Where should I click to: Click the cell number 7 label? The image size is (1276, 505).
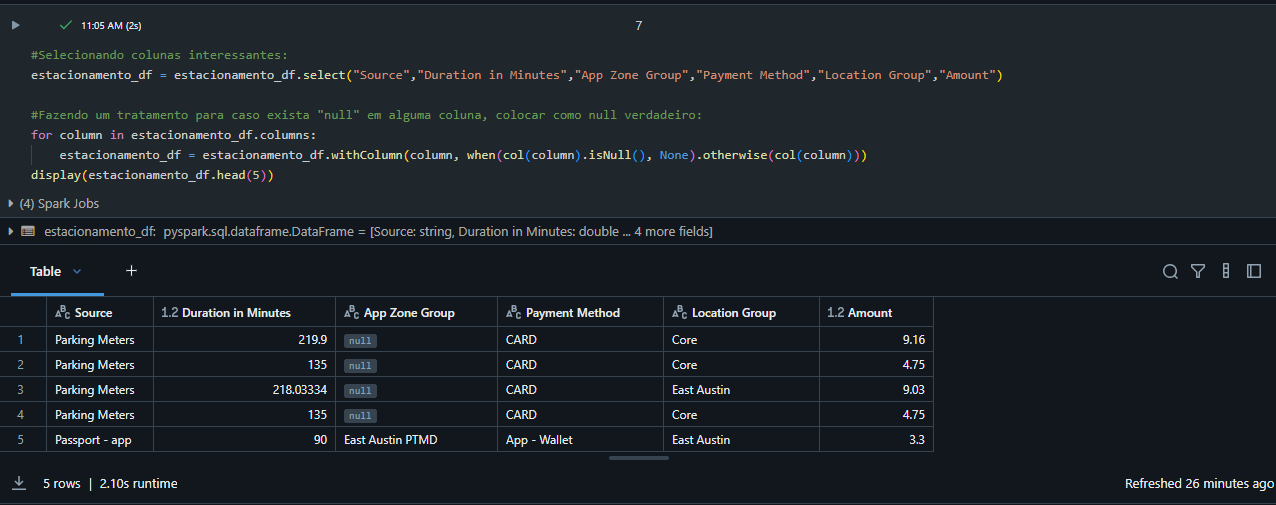[638, 25]
